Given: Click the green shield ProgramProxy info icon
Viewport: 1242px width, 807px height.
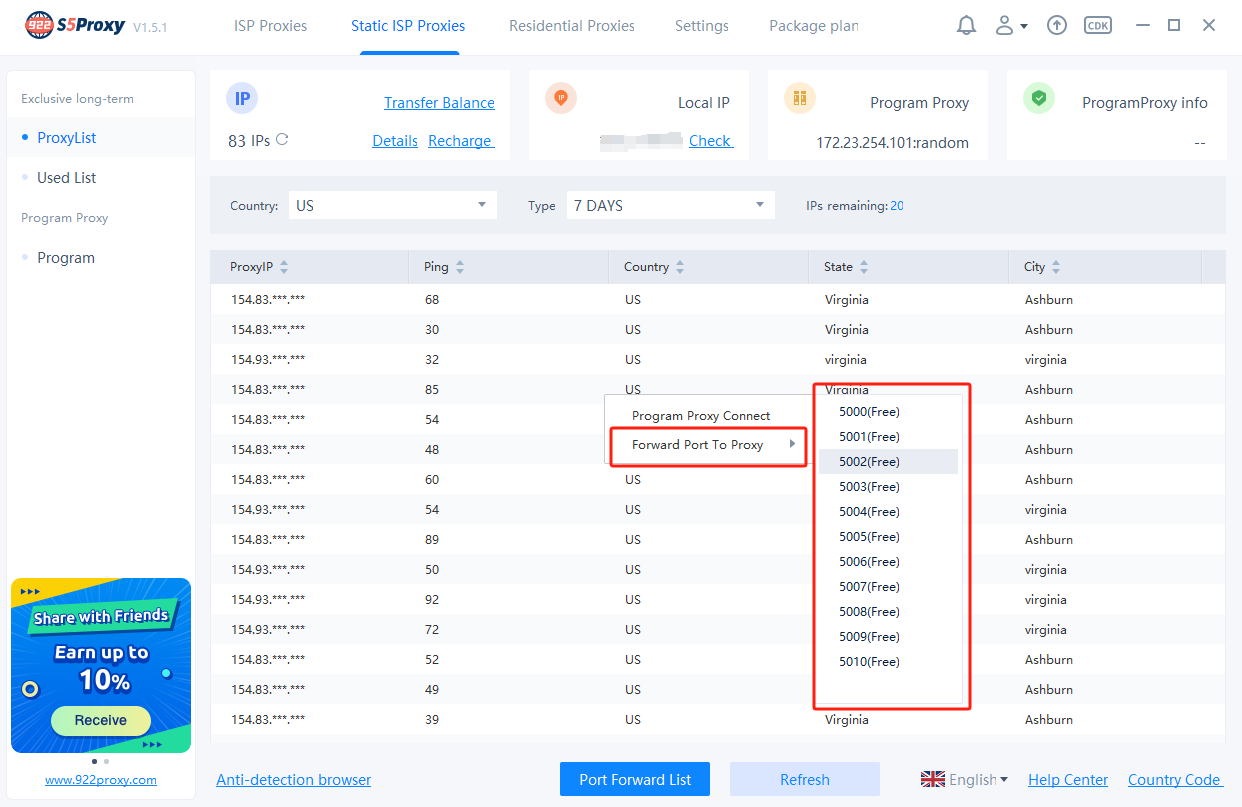Looking at the screenshot, I should click(1039, 98).
